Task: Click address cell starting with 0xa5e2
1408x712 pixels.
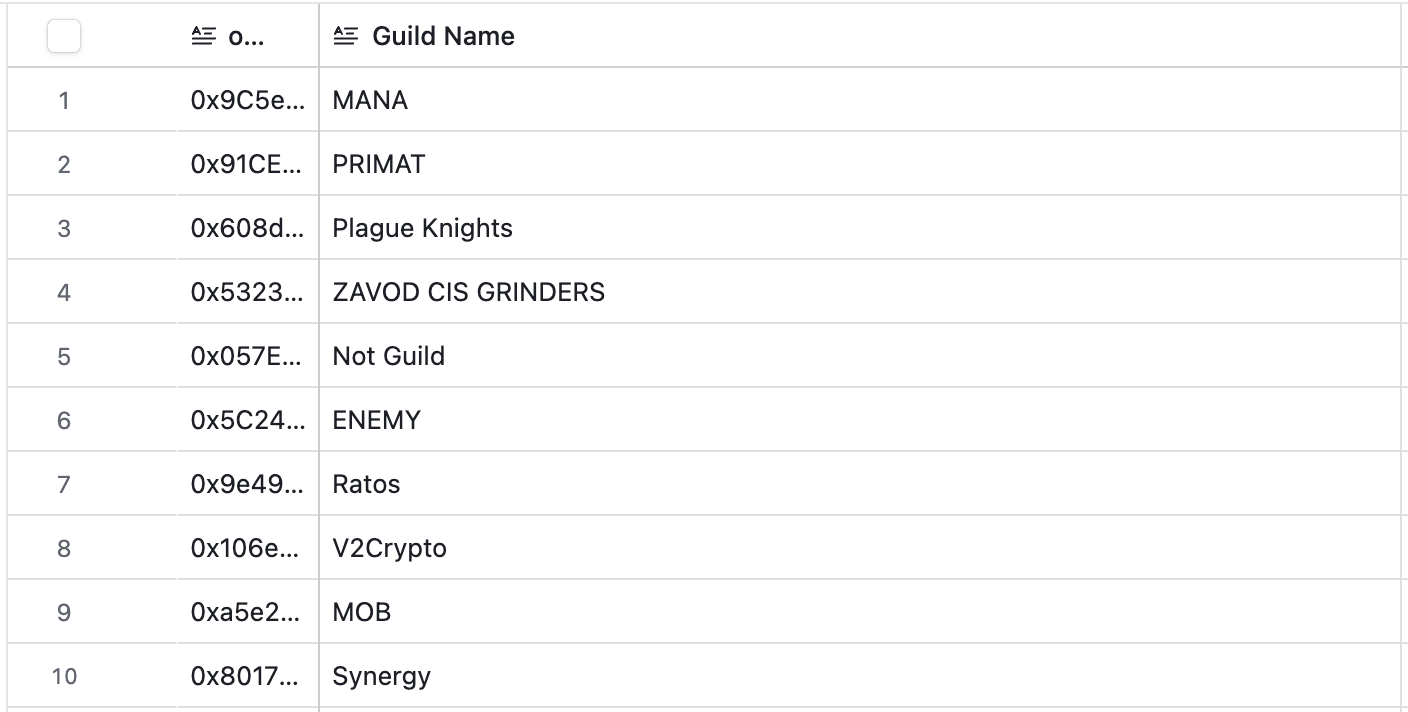Action: (246, 612)
